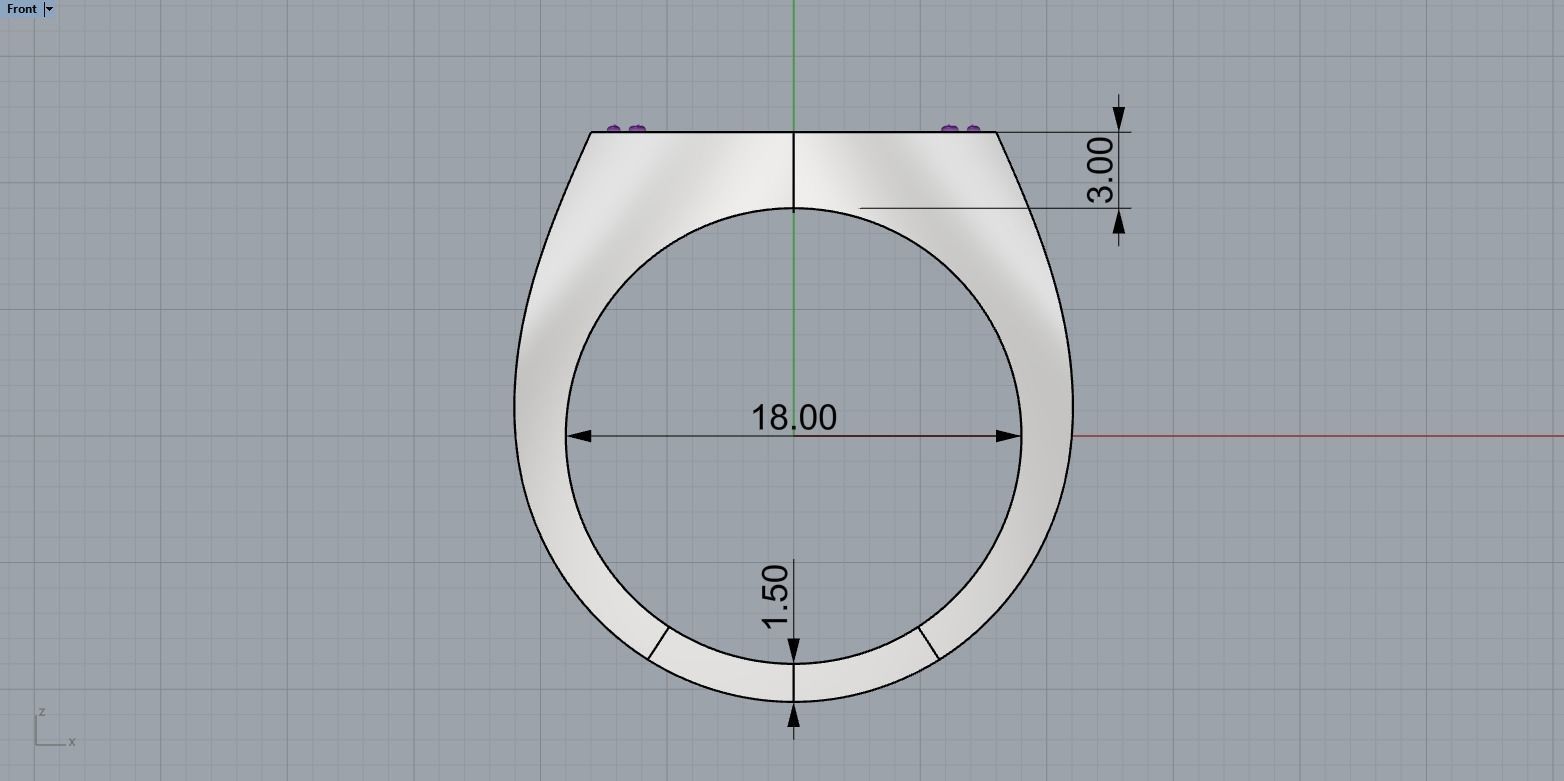Select the right seam line on lower shank
Image resolution: width=1564 pixels, height=781 pixels.
pyautogui.click(x=928, y=643)
